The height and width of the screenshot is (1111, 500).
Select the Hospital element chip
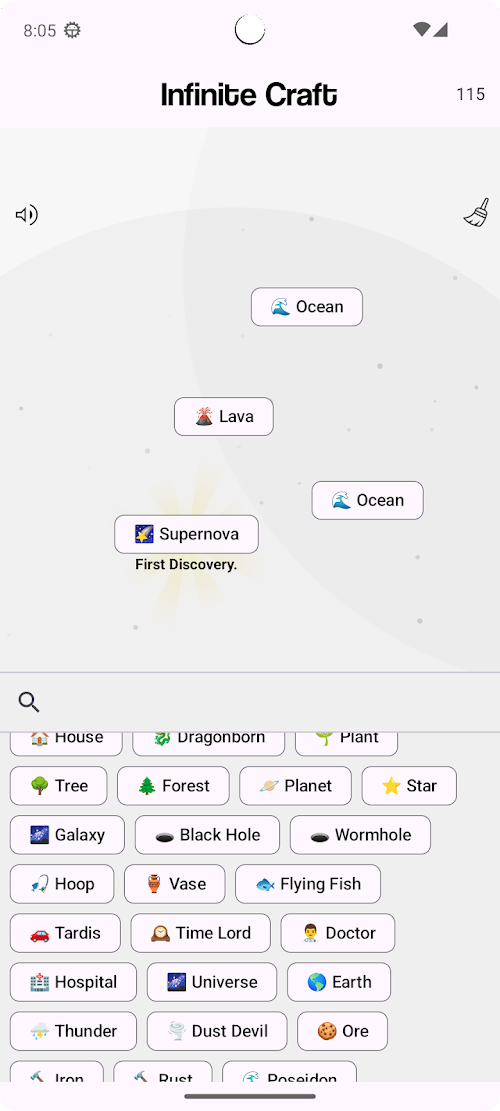[74, 982]
